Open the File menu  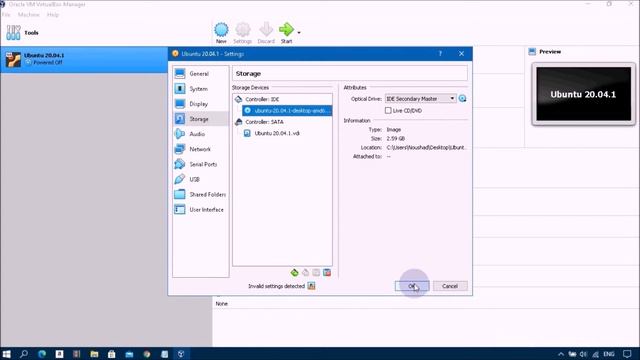coord(6,15)
